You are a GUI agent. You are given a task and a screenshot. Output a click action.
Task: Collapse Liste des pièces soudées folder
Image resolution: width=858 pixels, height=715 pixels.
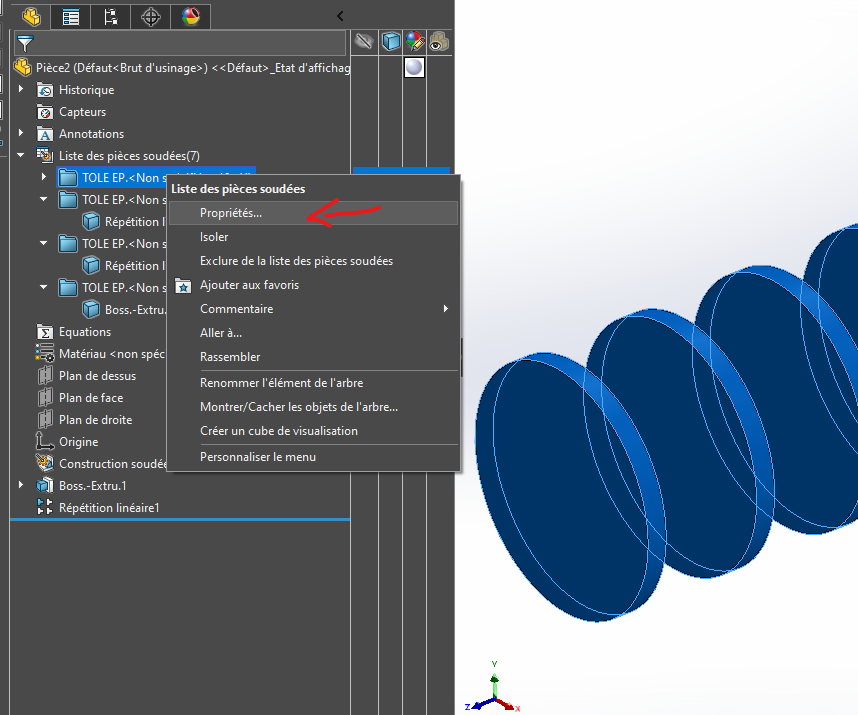pyautogui.click(x=21, y=156)
